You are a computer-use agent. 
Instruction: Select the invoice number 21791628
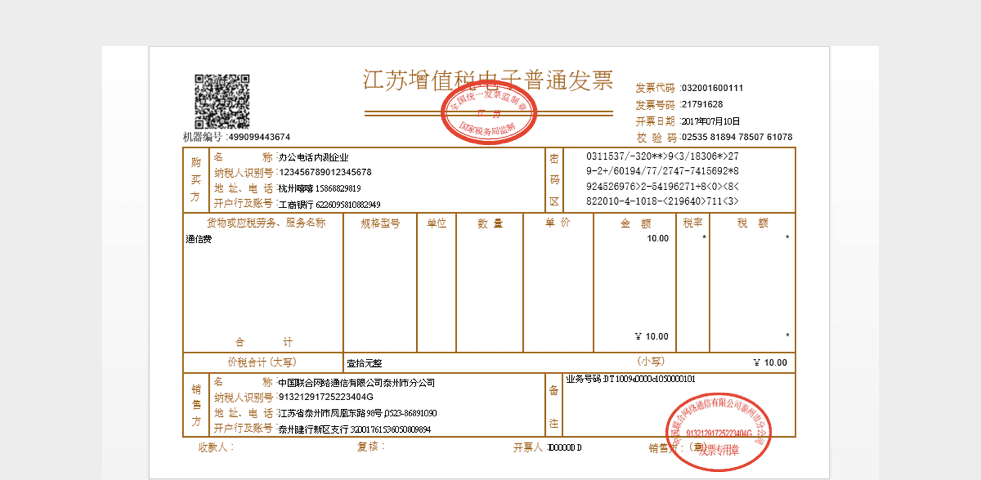[702, 104]
